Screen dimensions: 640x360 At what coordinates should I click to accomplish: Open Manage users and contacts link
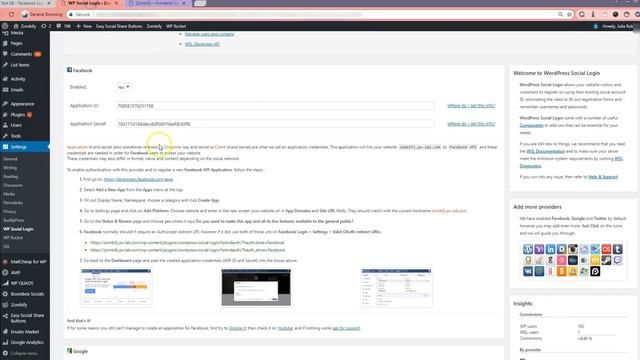(x=209, y=34)
